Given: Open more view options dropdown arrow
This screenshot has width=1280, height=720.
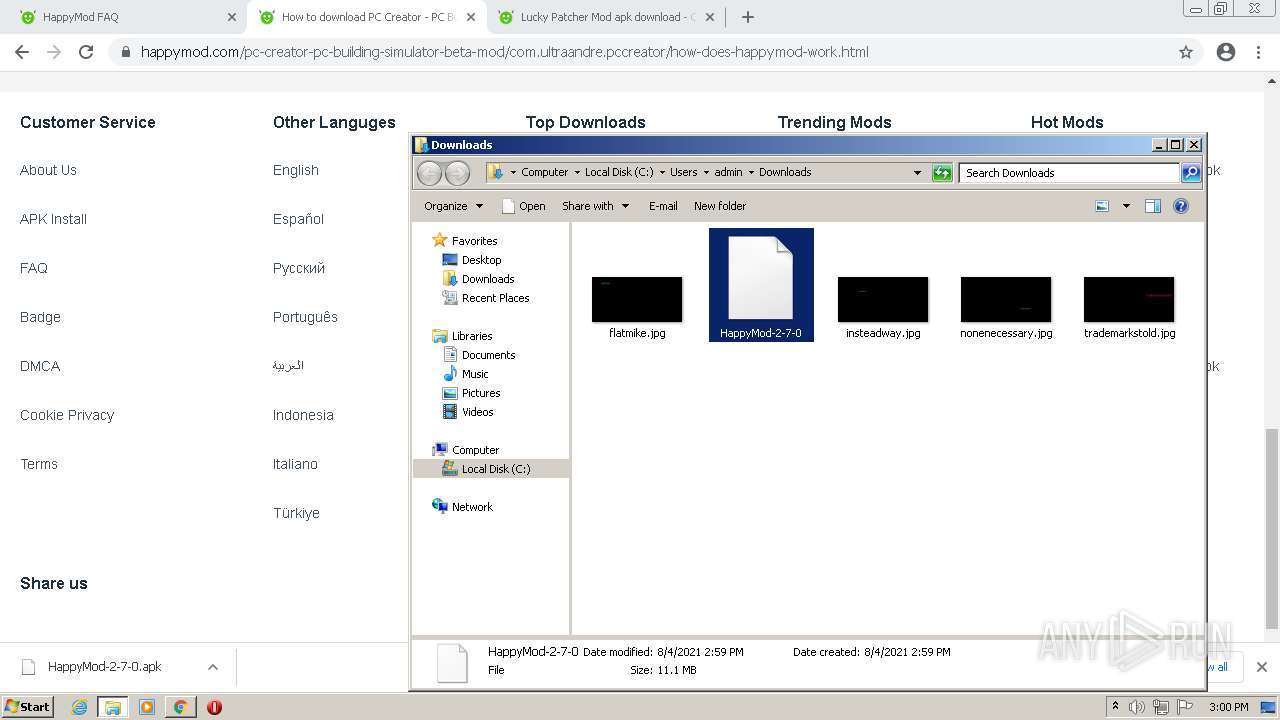Looking at the screenshot, I should pos(1126,206).
